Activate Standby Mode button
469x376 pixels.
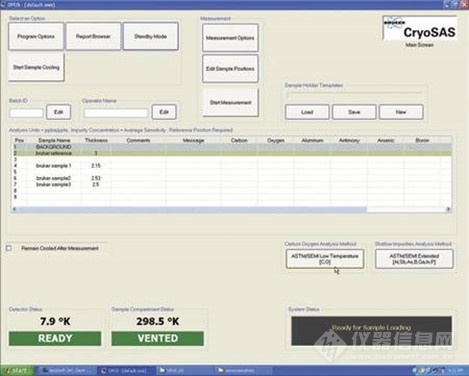tap(151, 36)
